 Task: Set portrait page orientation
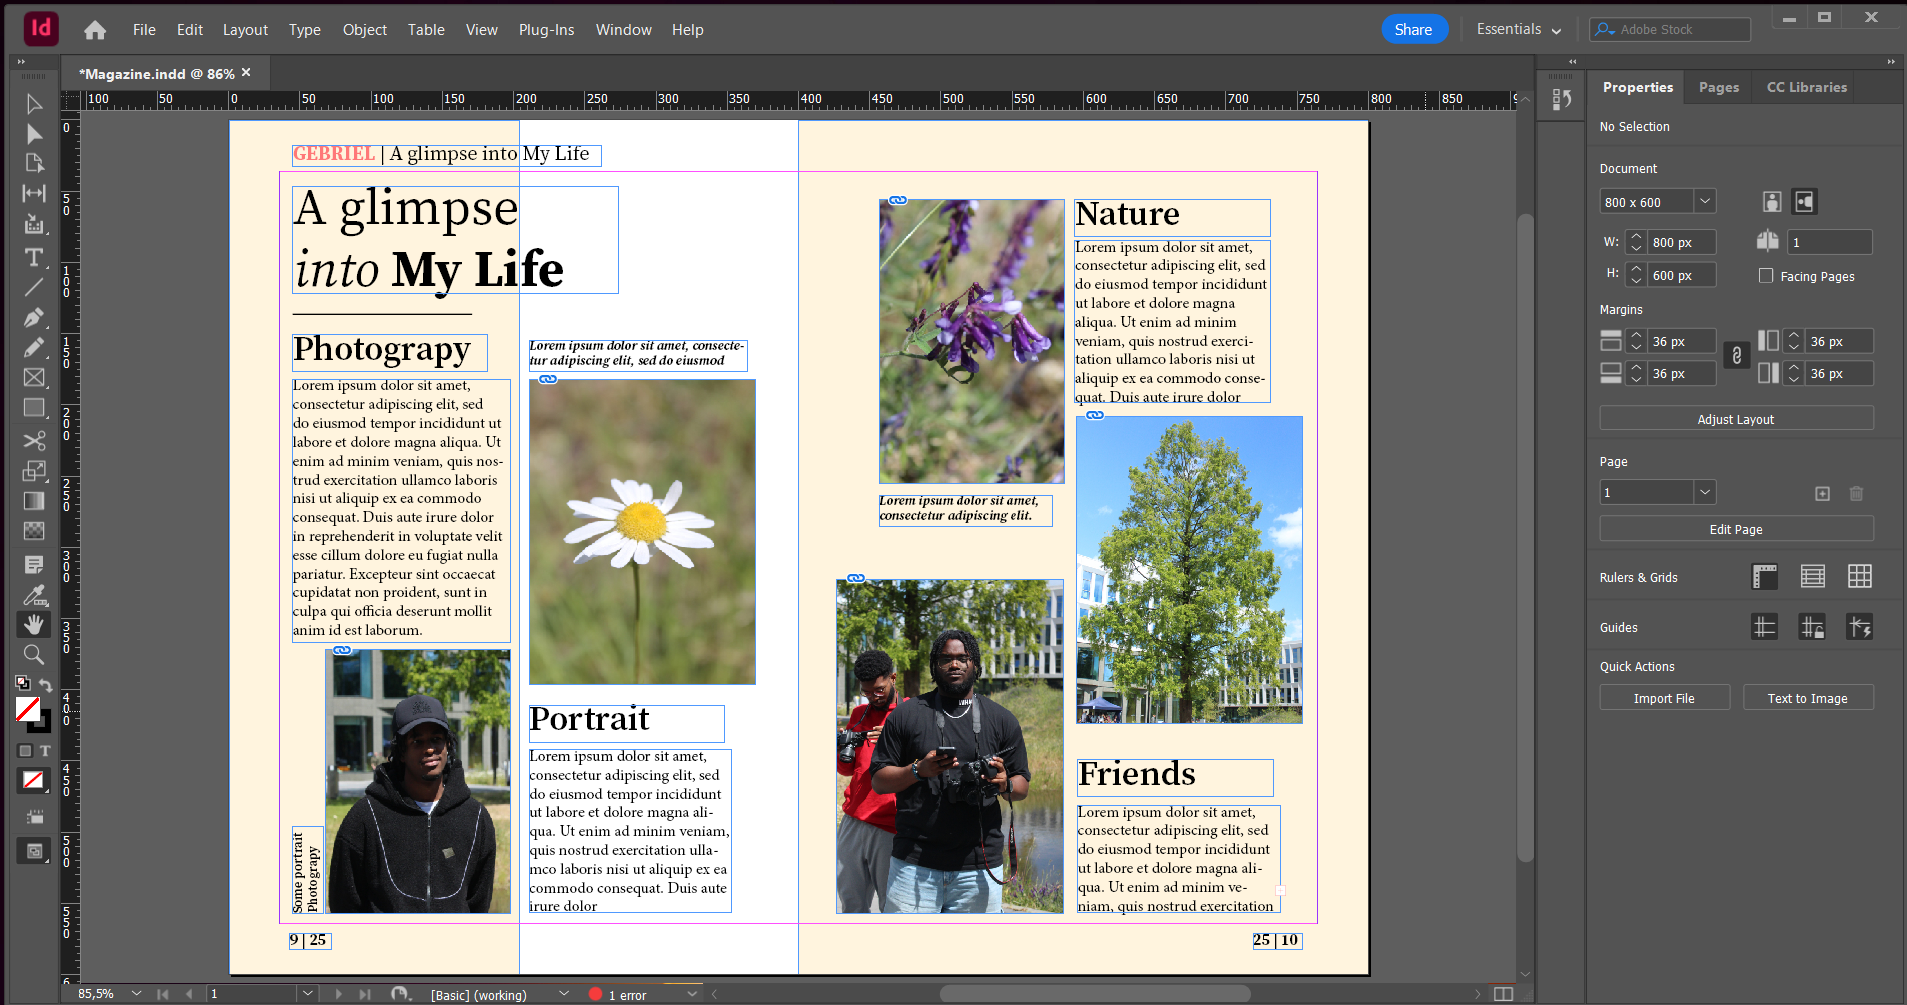tap(1771, 202)
